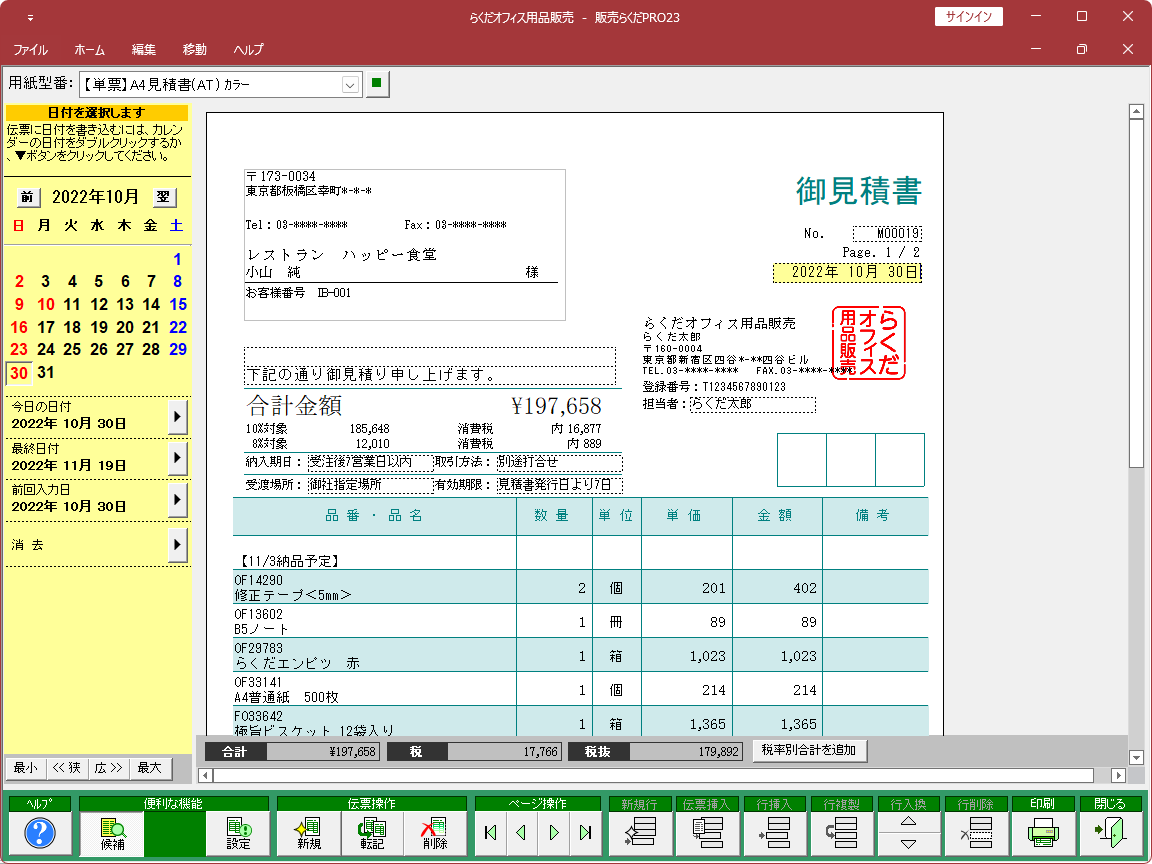Duplicate a row with 行複製
1152x864 pixels.
pos(842,832)
